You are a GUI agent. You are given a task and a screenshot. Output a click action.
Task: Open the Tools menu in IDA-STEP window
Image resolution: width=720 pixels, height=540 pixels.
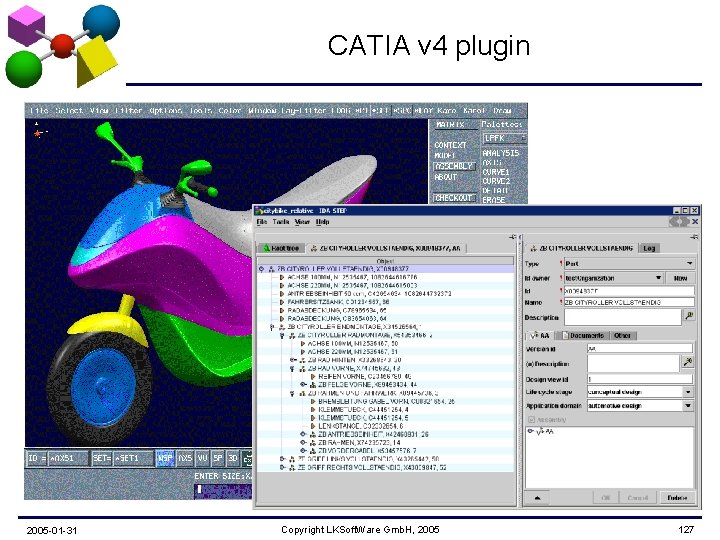(281, 222)
